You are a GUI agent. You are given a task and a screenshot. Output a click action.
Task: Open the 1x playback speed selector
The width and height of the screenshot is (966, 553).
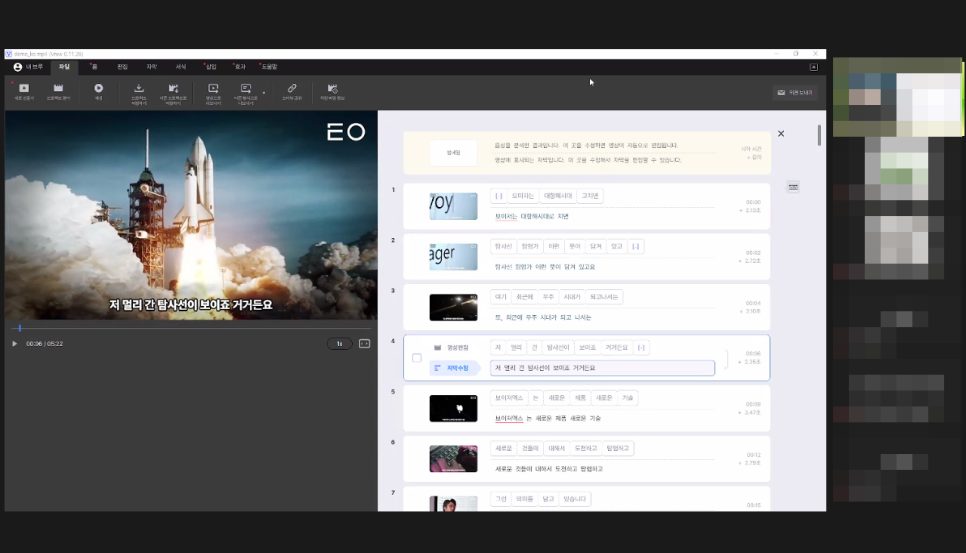pyautogui.click(x=339, y=344)
